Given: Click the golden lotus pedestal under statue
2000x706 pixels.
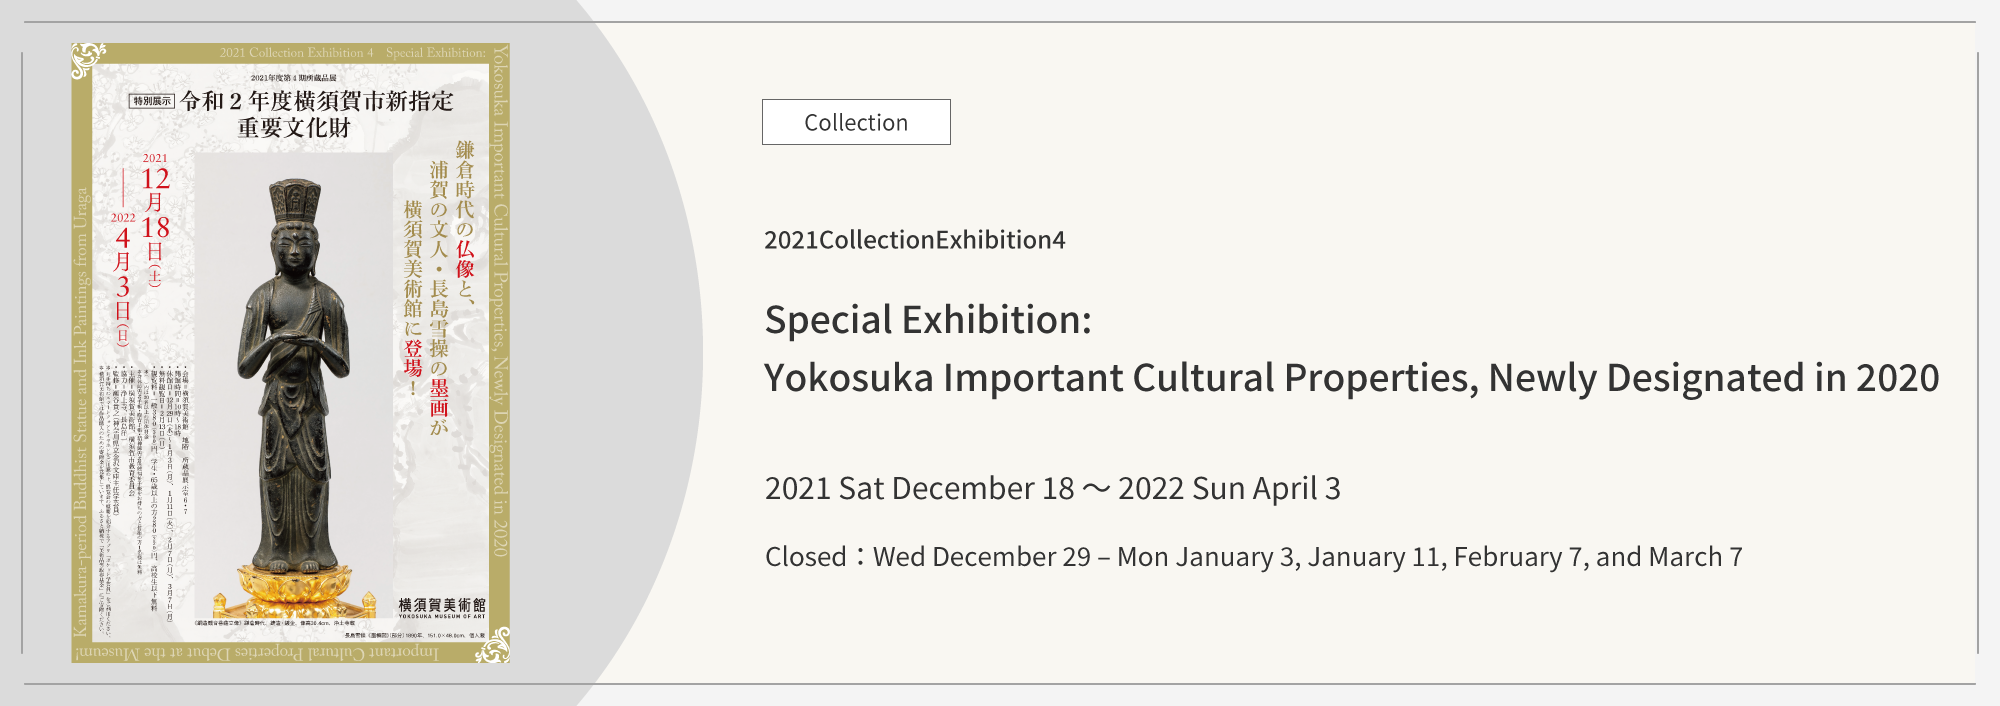Looking at the screenshot, I should 297,590.
